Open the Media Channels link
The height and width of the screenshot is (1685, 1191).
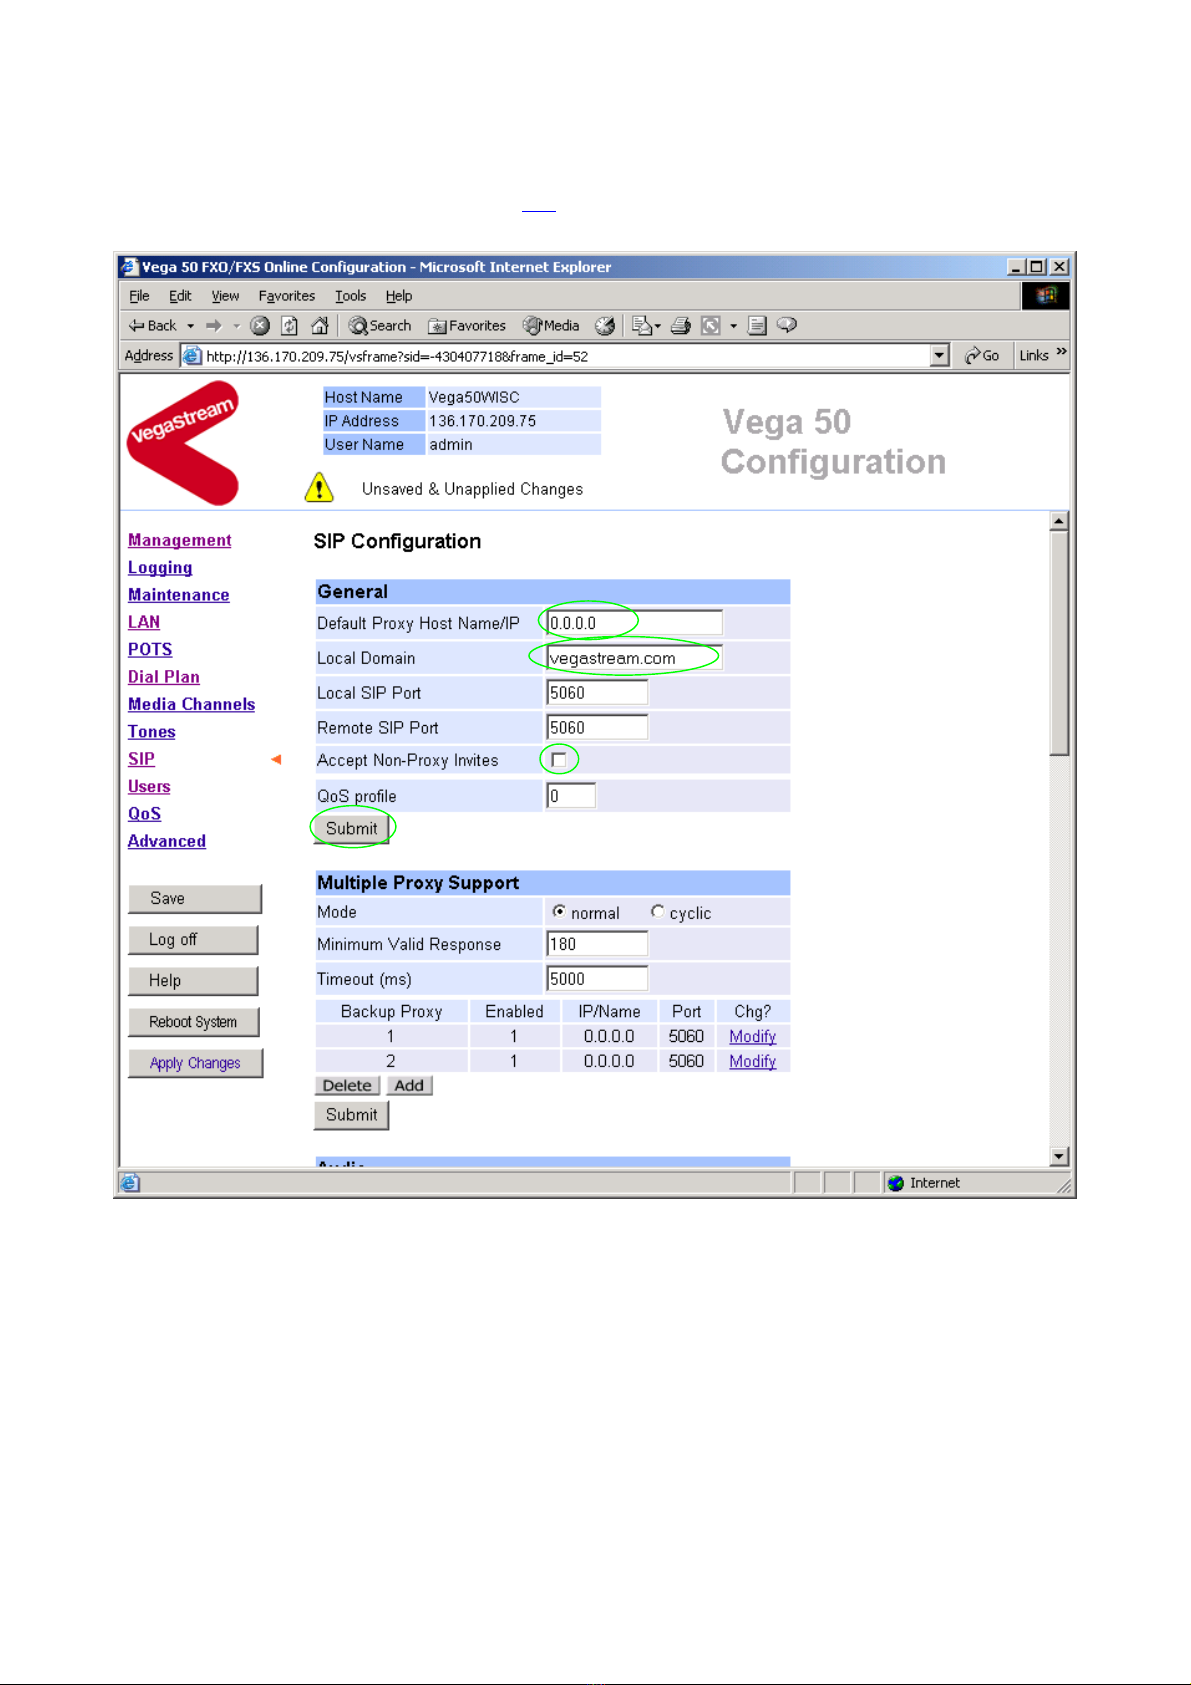191,704
